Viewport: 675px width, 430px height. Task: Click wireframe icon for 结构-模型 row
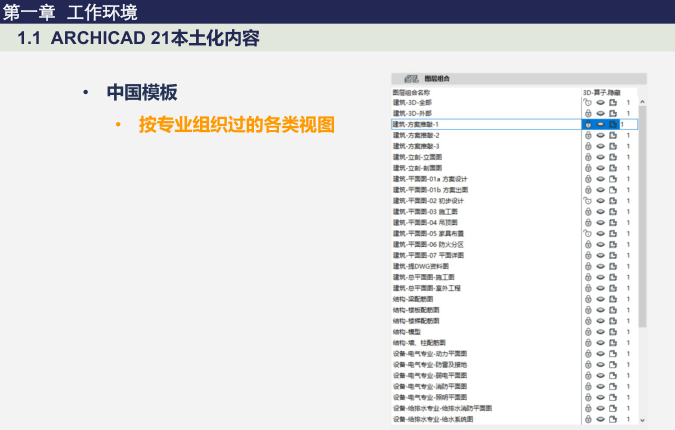pyautogui.click(x=613, y=331)
